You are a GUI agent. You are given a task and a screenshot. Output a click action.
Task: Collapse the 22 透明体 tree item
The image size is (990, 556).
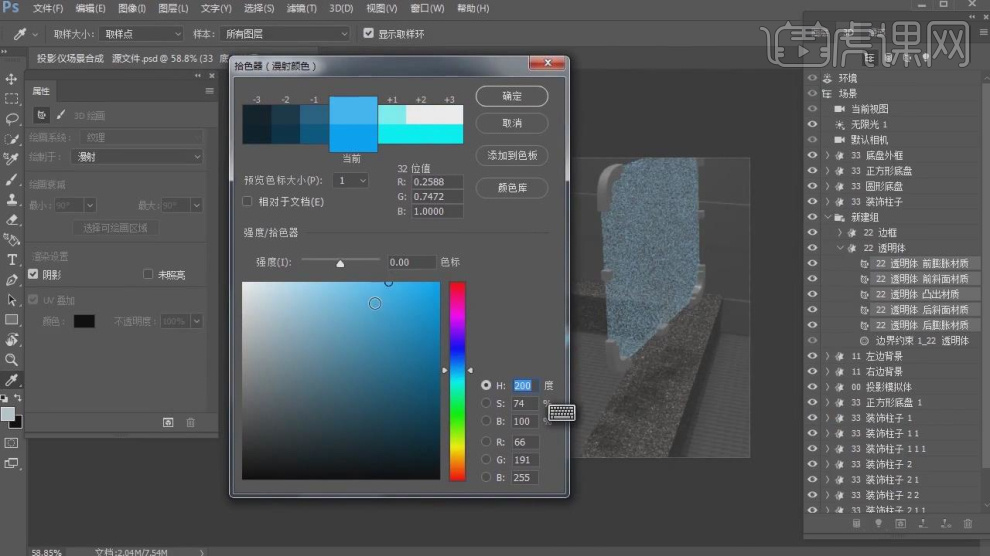click(x=840, y=248)
